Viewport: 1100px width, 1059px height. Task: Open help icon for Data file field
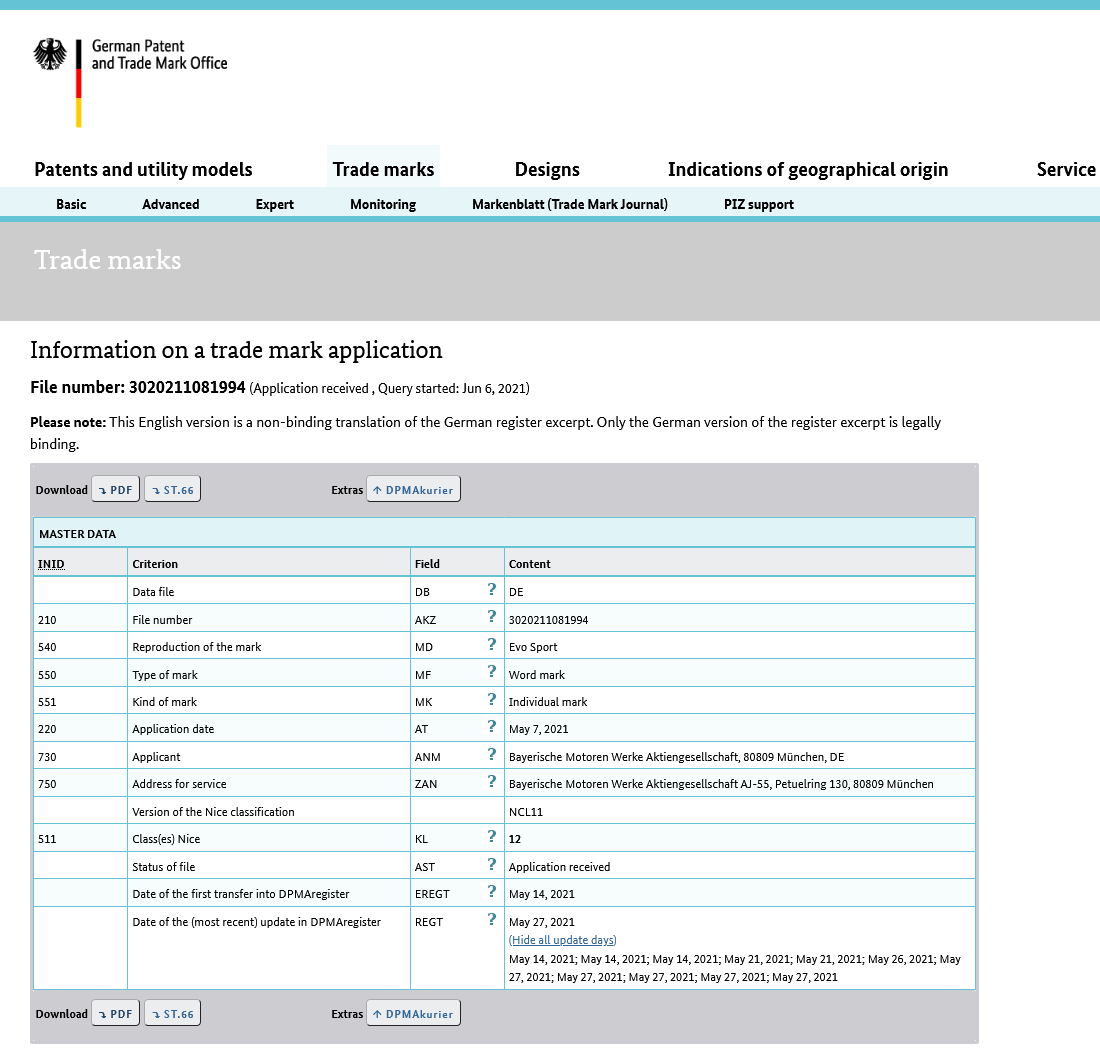[492, 590]
